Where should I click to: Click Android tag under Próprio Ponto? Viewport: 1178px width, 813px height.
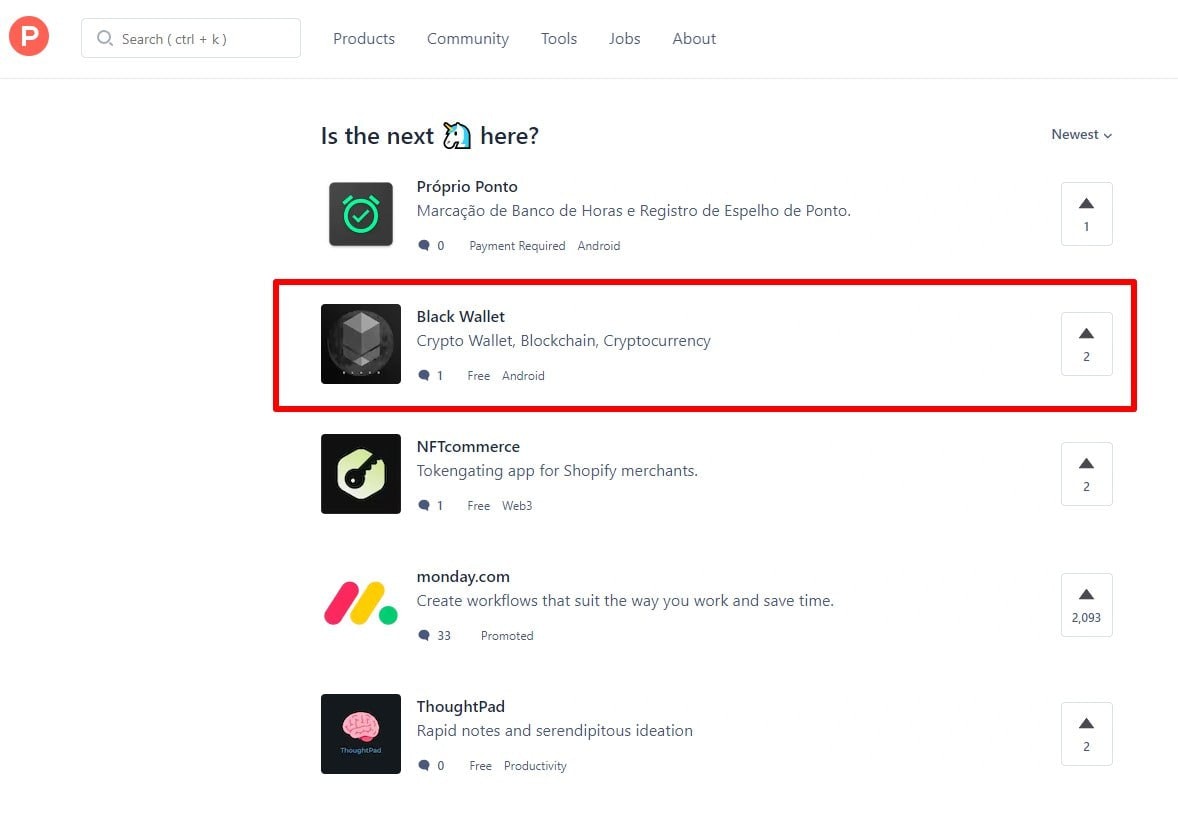coord(599,246)
